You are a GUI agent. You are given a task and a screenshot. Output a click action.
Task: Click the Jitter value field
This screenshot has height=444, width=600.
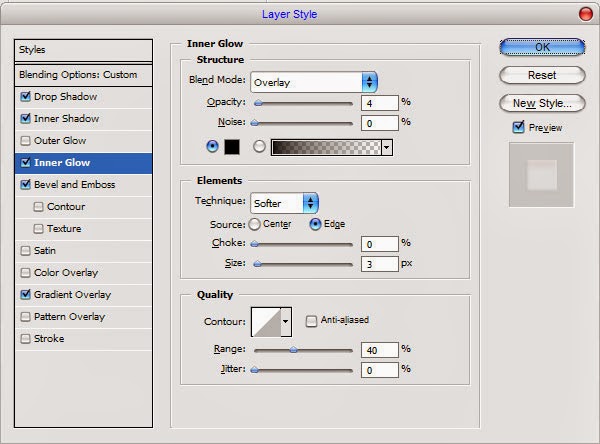[x=380, y=370]
